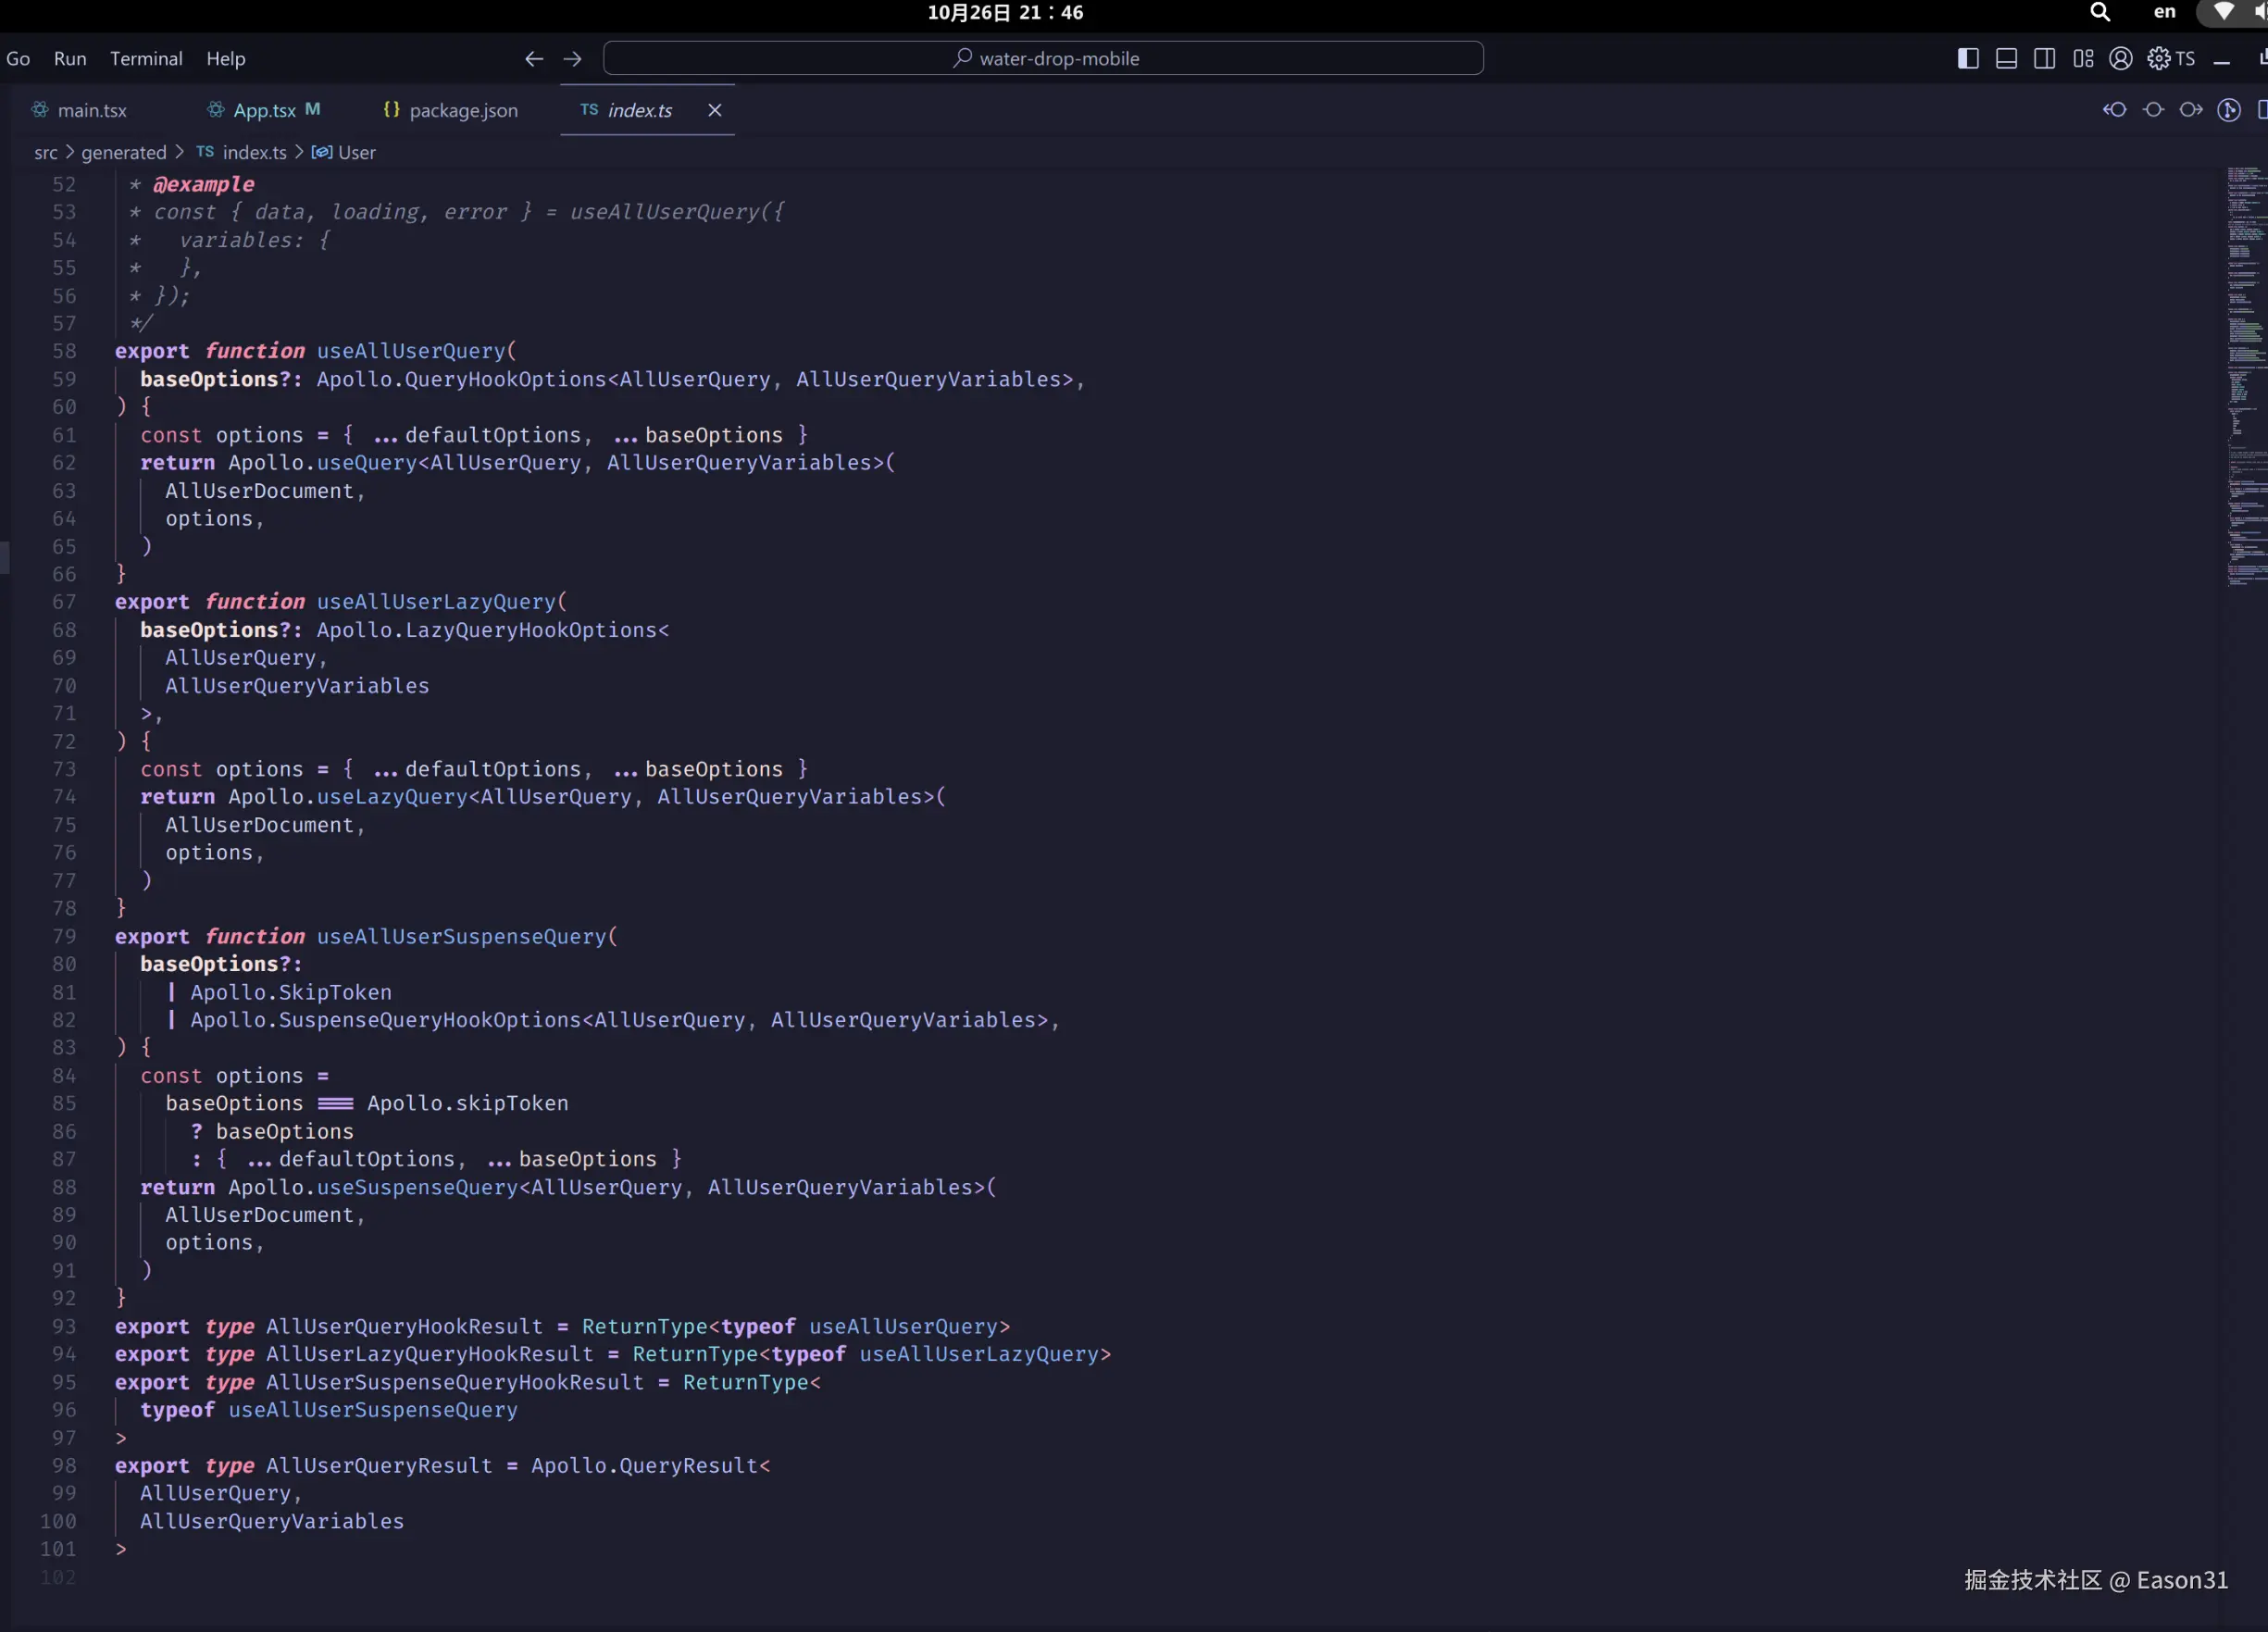This screenshot has height=1632, width=2268.
Task: Open the water-drop-mobile command center search
Action: [x=1043, y=58]
